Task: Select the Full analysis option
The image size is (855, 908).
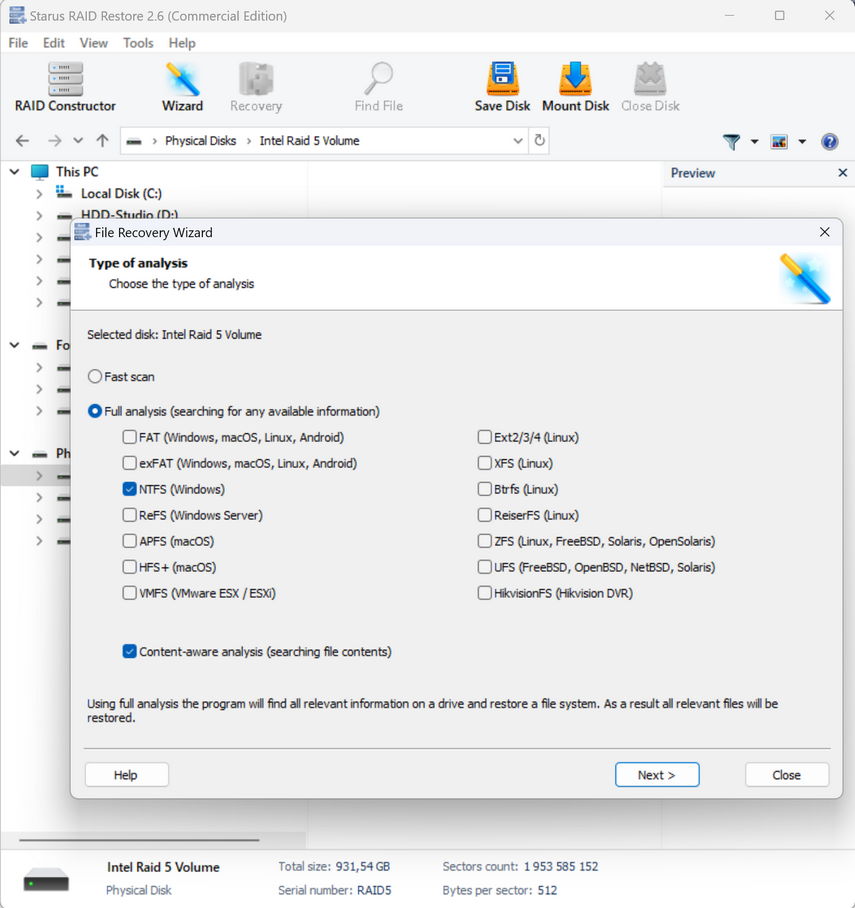Action: click(94, 411)
